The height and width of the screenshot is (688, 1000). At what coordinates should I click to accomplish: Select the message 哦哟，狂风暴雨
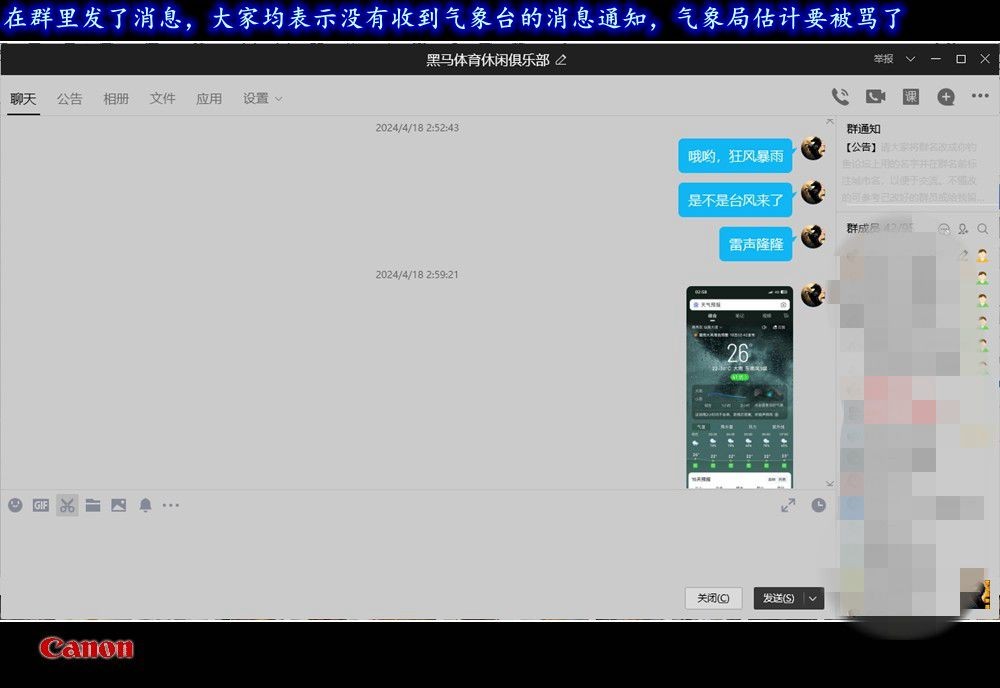(x=735, y=156)
